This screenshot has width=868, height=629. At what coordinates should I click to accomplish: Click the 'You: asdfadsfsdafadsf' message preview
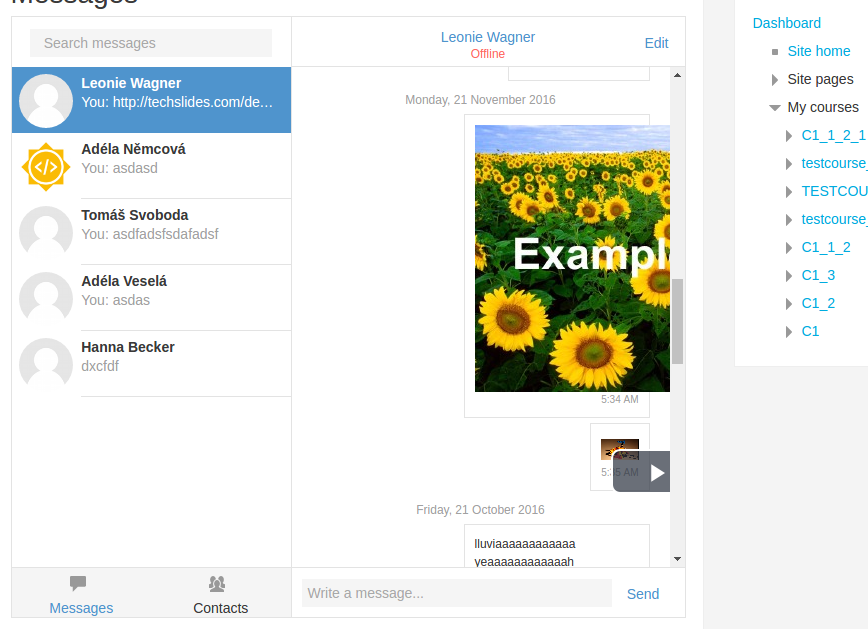pos(150,234)
